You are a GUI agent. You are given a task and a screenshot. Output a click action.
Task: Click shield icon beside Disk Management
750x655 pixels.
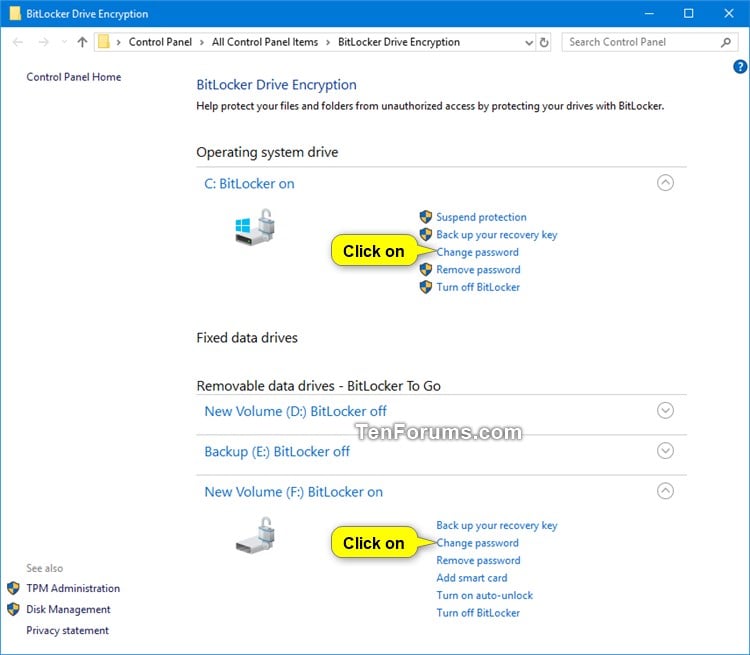[x=13, y=609]
